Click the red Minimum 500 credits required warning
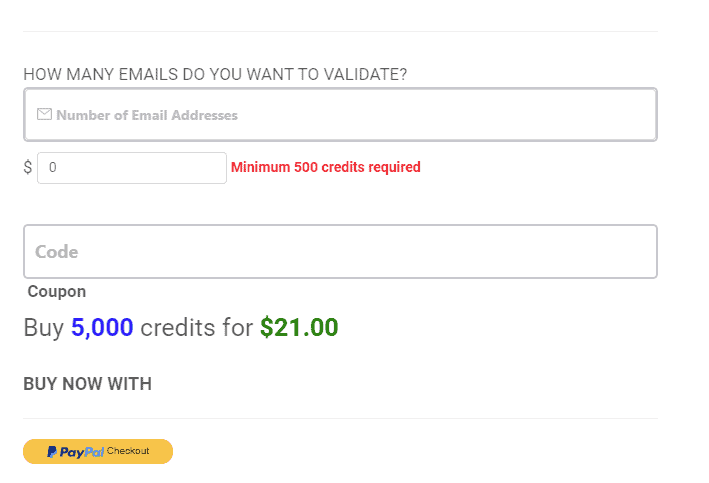The image size is (709, 483). tap(326, 167)
